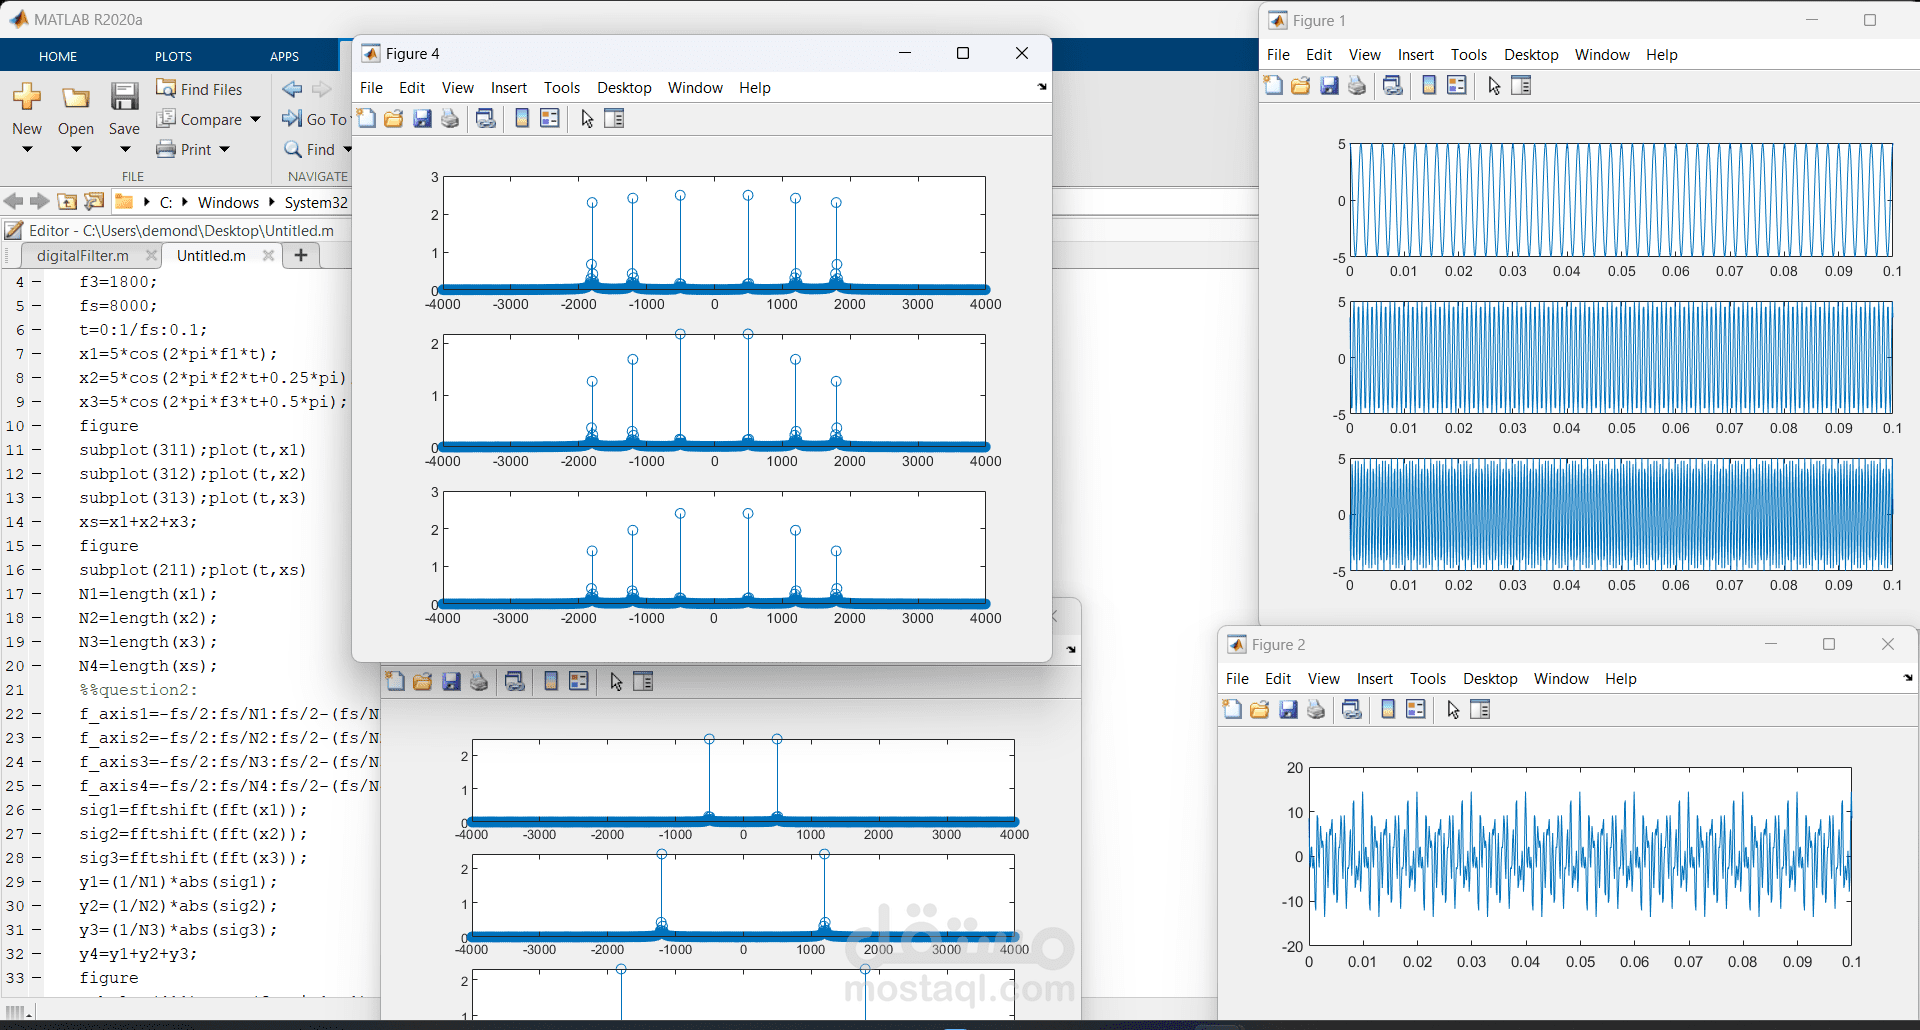Switch to the PLOTS ribbon tab
The width and height of the screenshot is (1920, 1030).
click(x=173, y=56)
